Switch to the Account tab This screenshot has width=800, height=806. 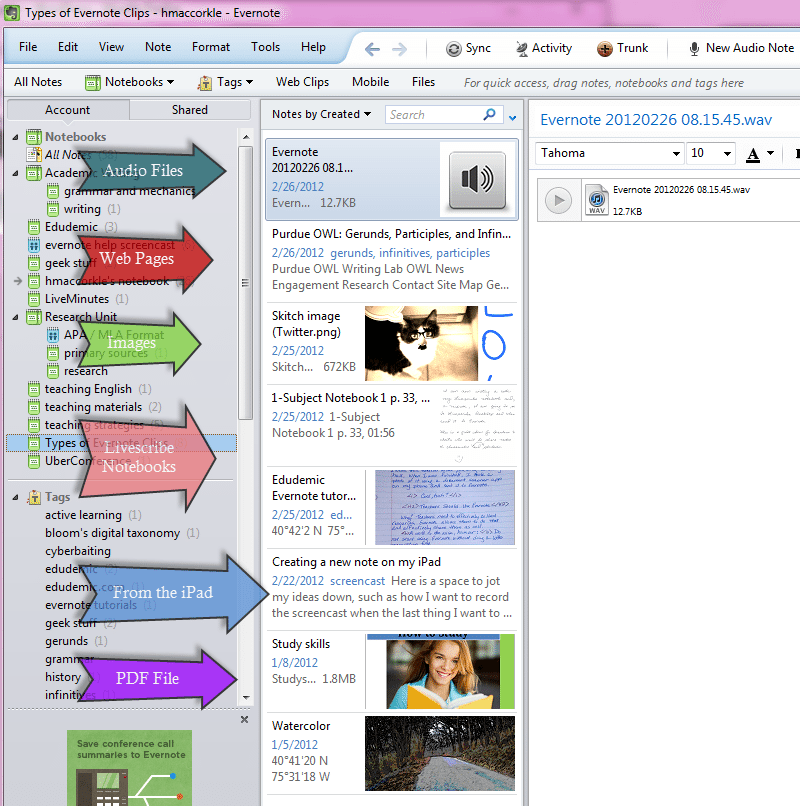coord(67,110)
